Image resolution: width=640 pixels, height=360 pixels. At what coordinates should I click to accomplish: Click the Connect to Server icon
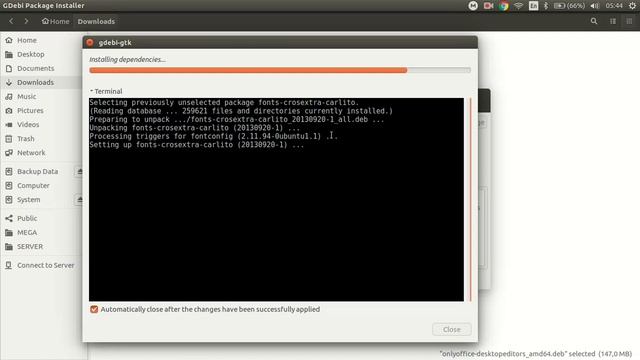pos(9,265)
